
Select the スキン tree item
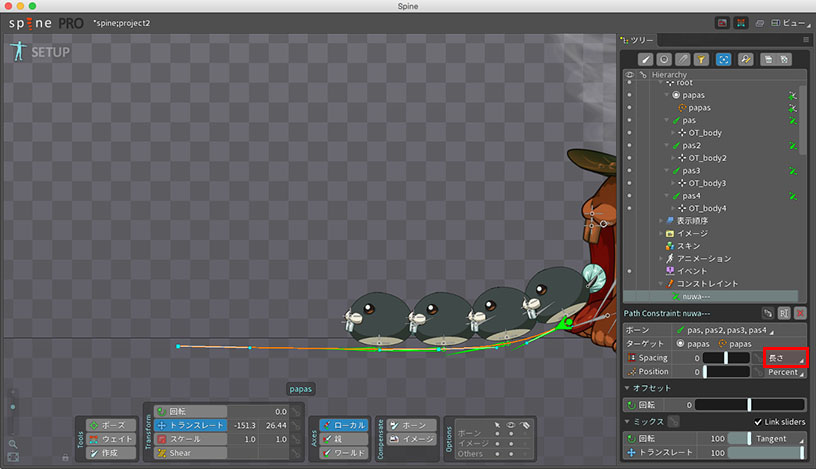683,246
